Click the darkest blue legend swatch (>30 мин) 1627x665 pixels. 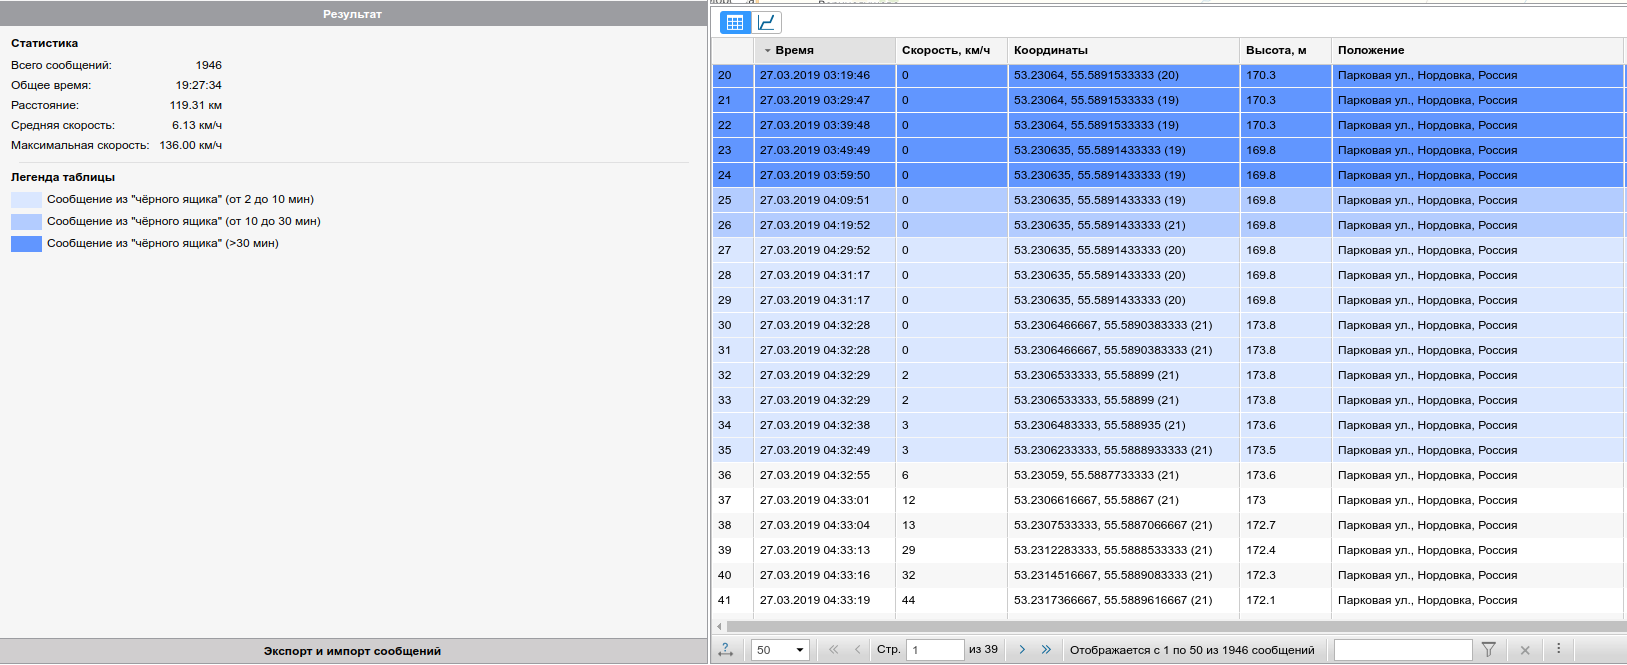26,244
